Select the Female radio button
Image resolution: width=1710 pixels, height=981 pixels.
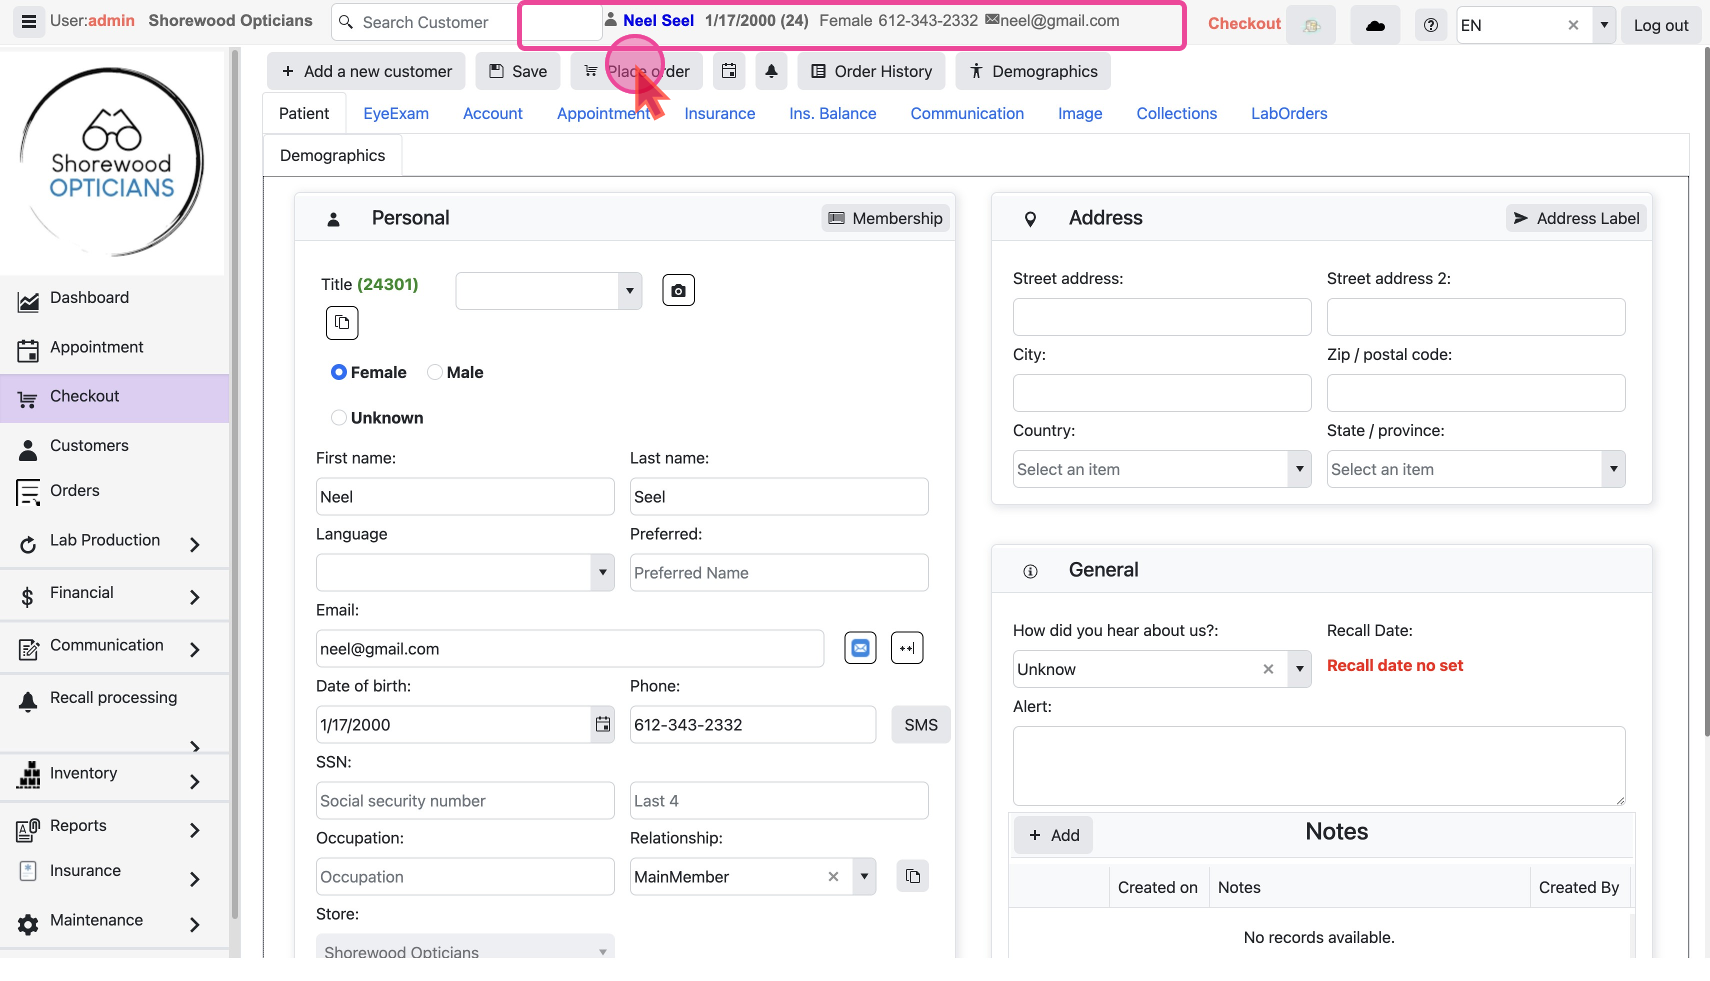pyautogui.click(x=339, y=372)
